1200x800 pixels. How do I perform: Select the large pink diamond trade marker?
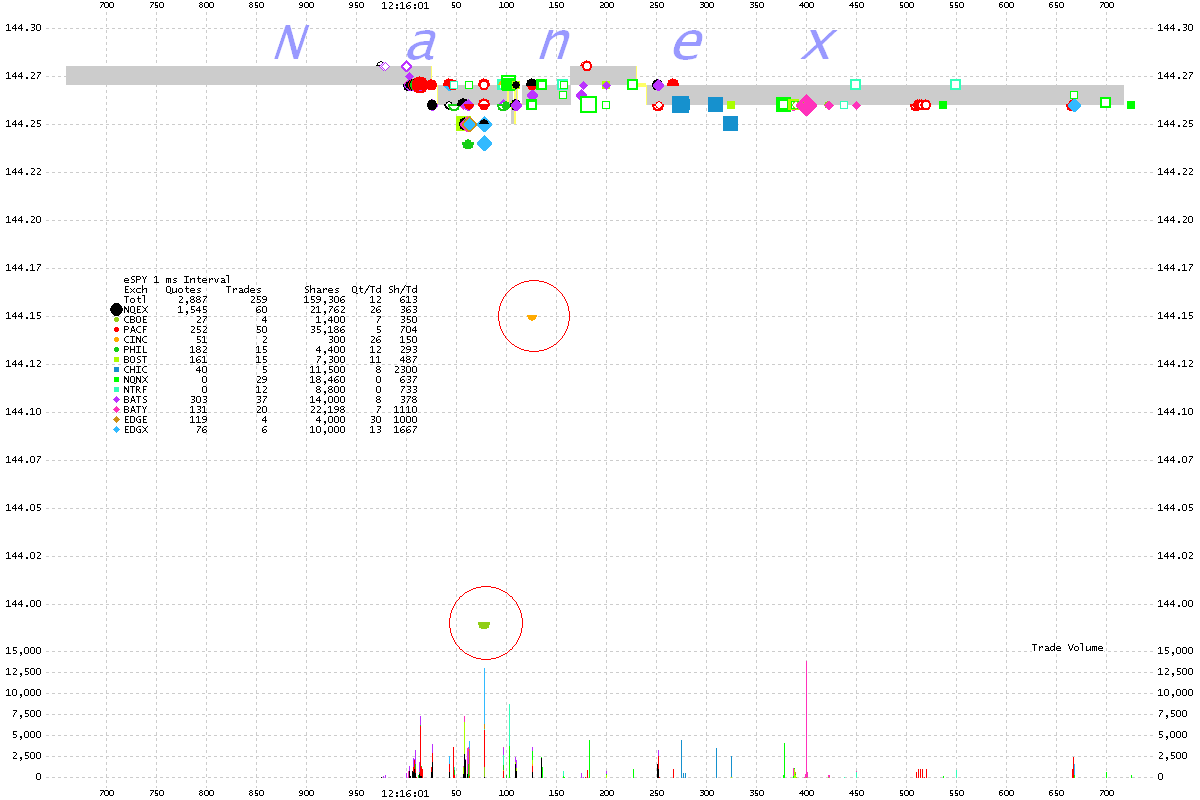(x=806, y=105)
